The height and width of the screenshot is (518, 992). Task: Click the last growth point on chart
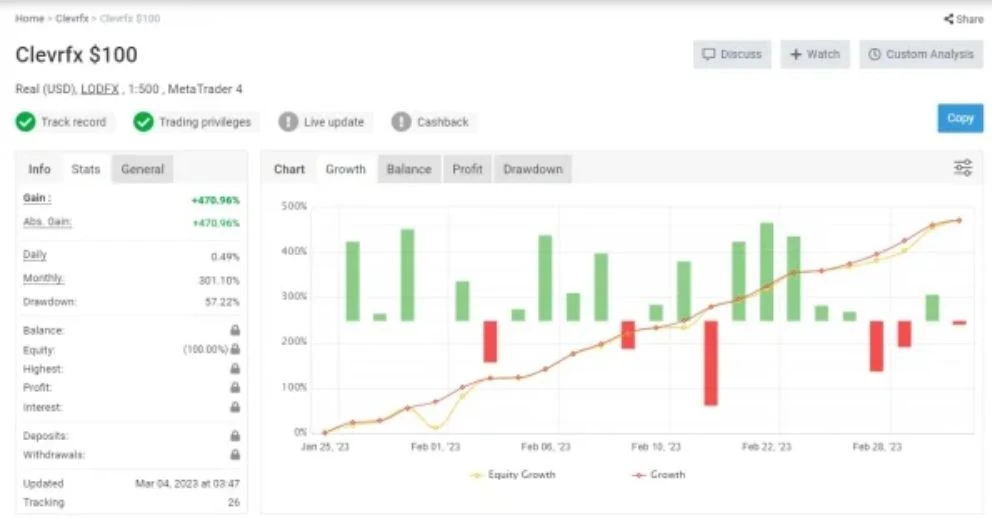[x=959, y=221]
